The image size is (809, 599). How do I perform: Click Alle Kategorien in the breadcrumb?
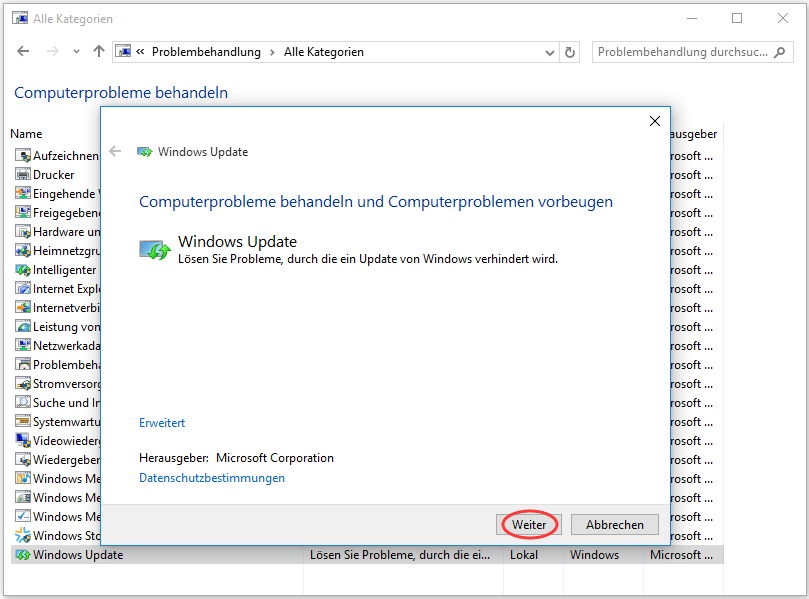pyautogui.click(x=323, y=52)
